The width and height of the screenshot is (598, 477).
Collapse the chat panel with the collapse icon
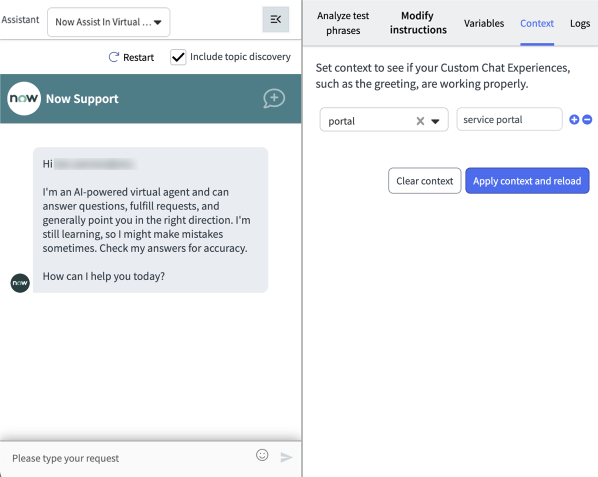tap(275, 19)
